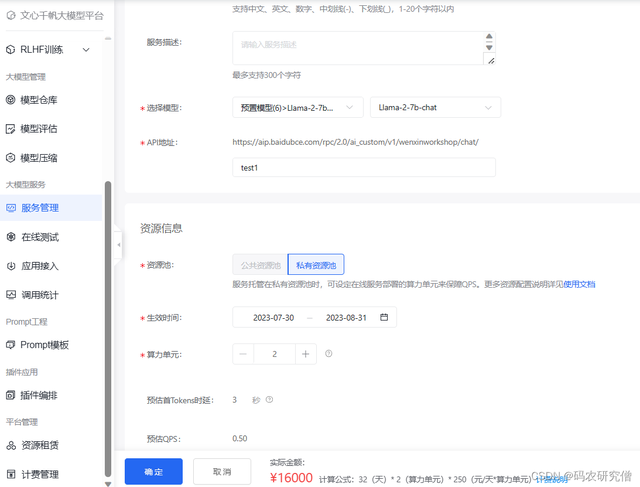Click the 服务描述 text area
This screenshot has width=640, height=487.
point(357,47)
